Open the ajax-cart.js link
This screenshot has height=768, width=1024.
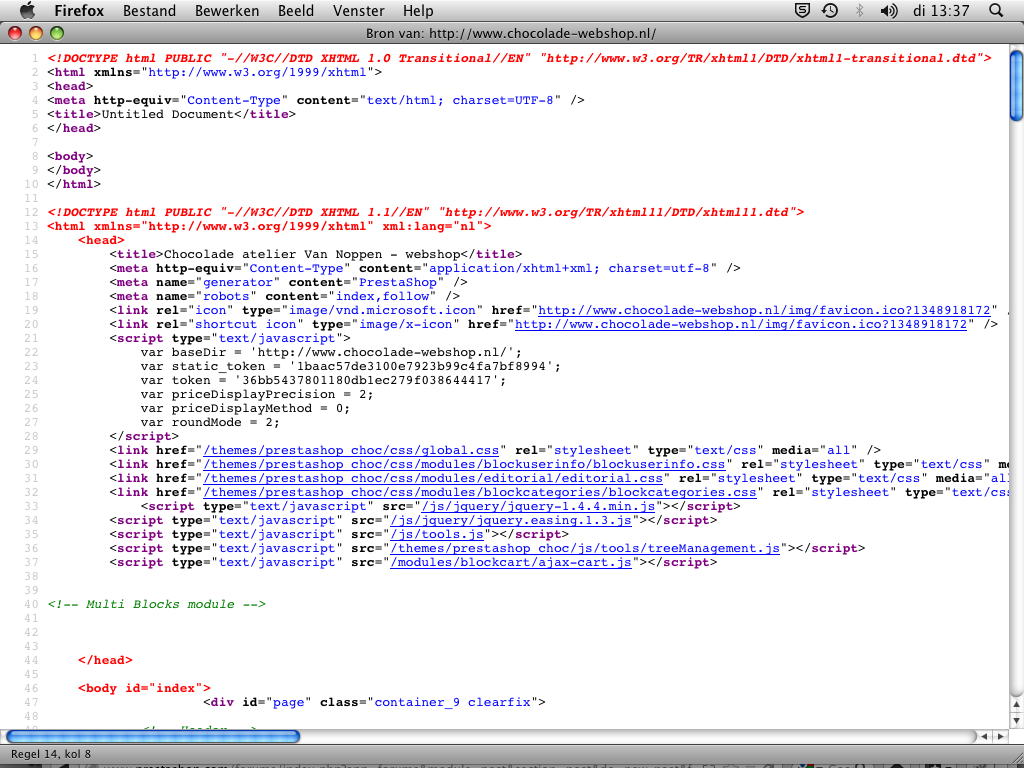pyautogui.click(x=511, y=562)
